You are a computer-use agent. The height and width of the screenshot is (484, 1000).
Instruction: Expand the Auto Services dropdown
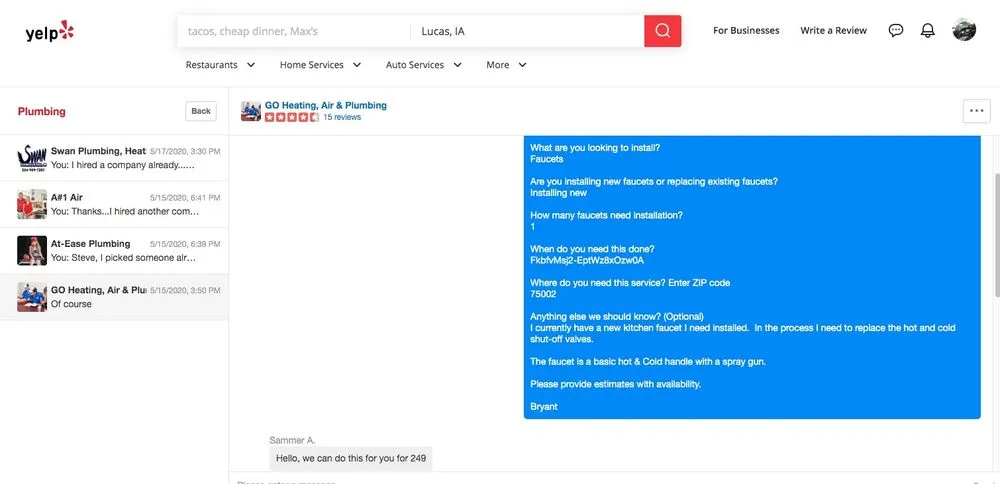click(x=424, y=65)
